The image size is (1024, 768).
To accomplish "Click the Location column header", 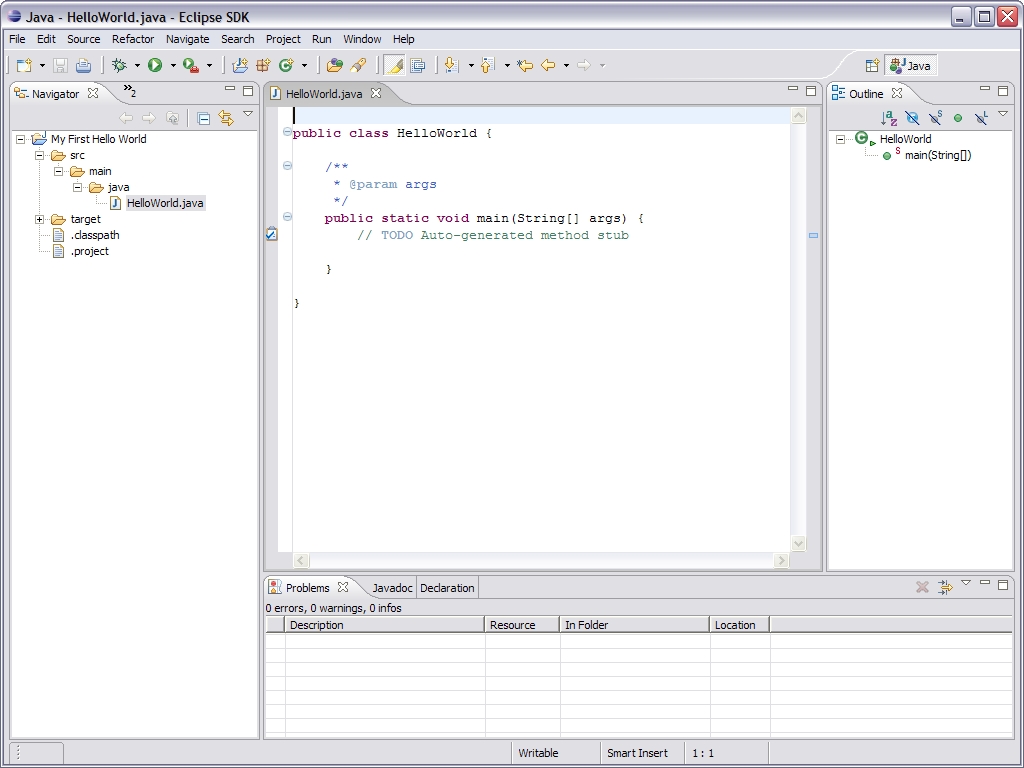I will (x=739, y=625).
